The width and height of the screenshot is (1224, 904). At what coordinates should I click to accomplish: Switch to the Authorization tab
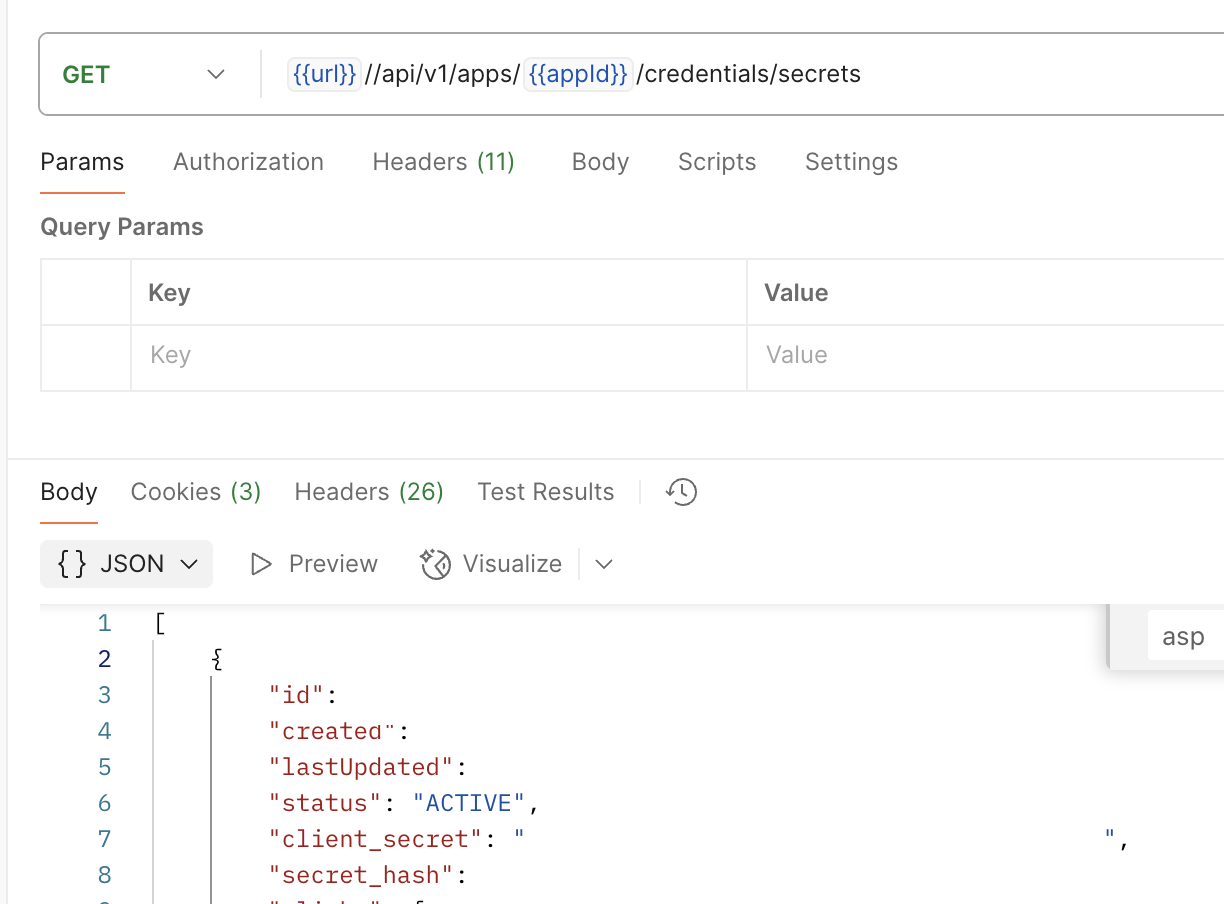coord(248,161)
